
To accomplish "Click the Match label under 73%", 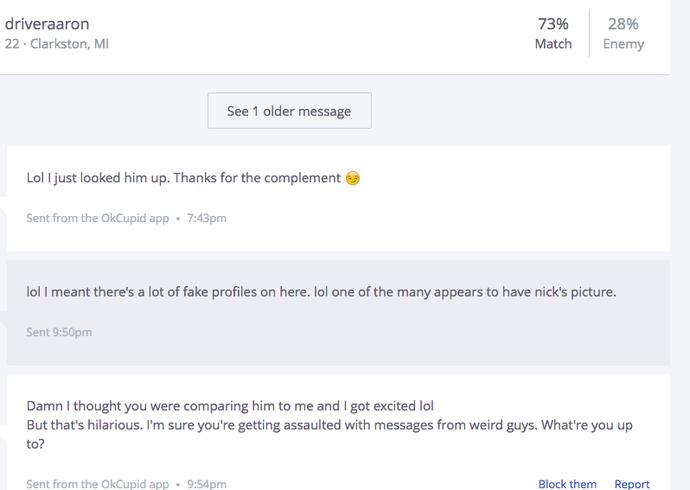I will point(553,44).
